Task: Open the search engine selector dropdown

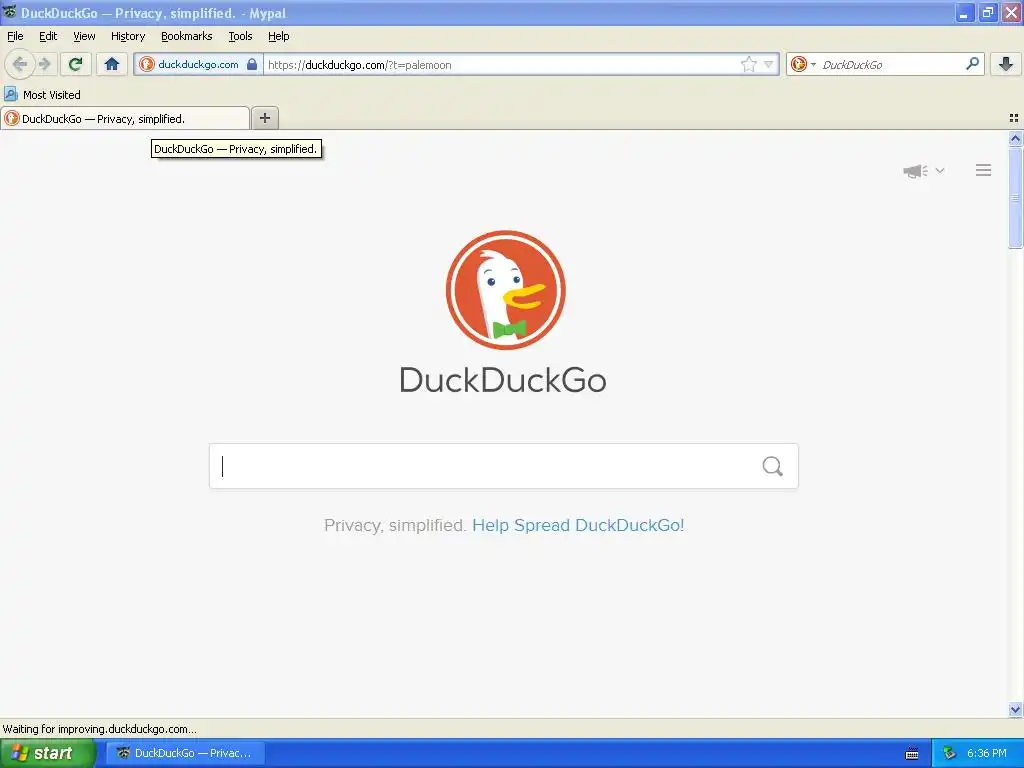Action: 803,64
